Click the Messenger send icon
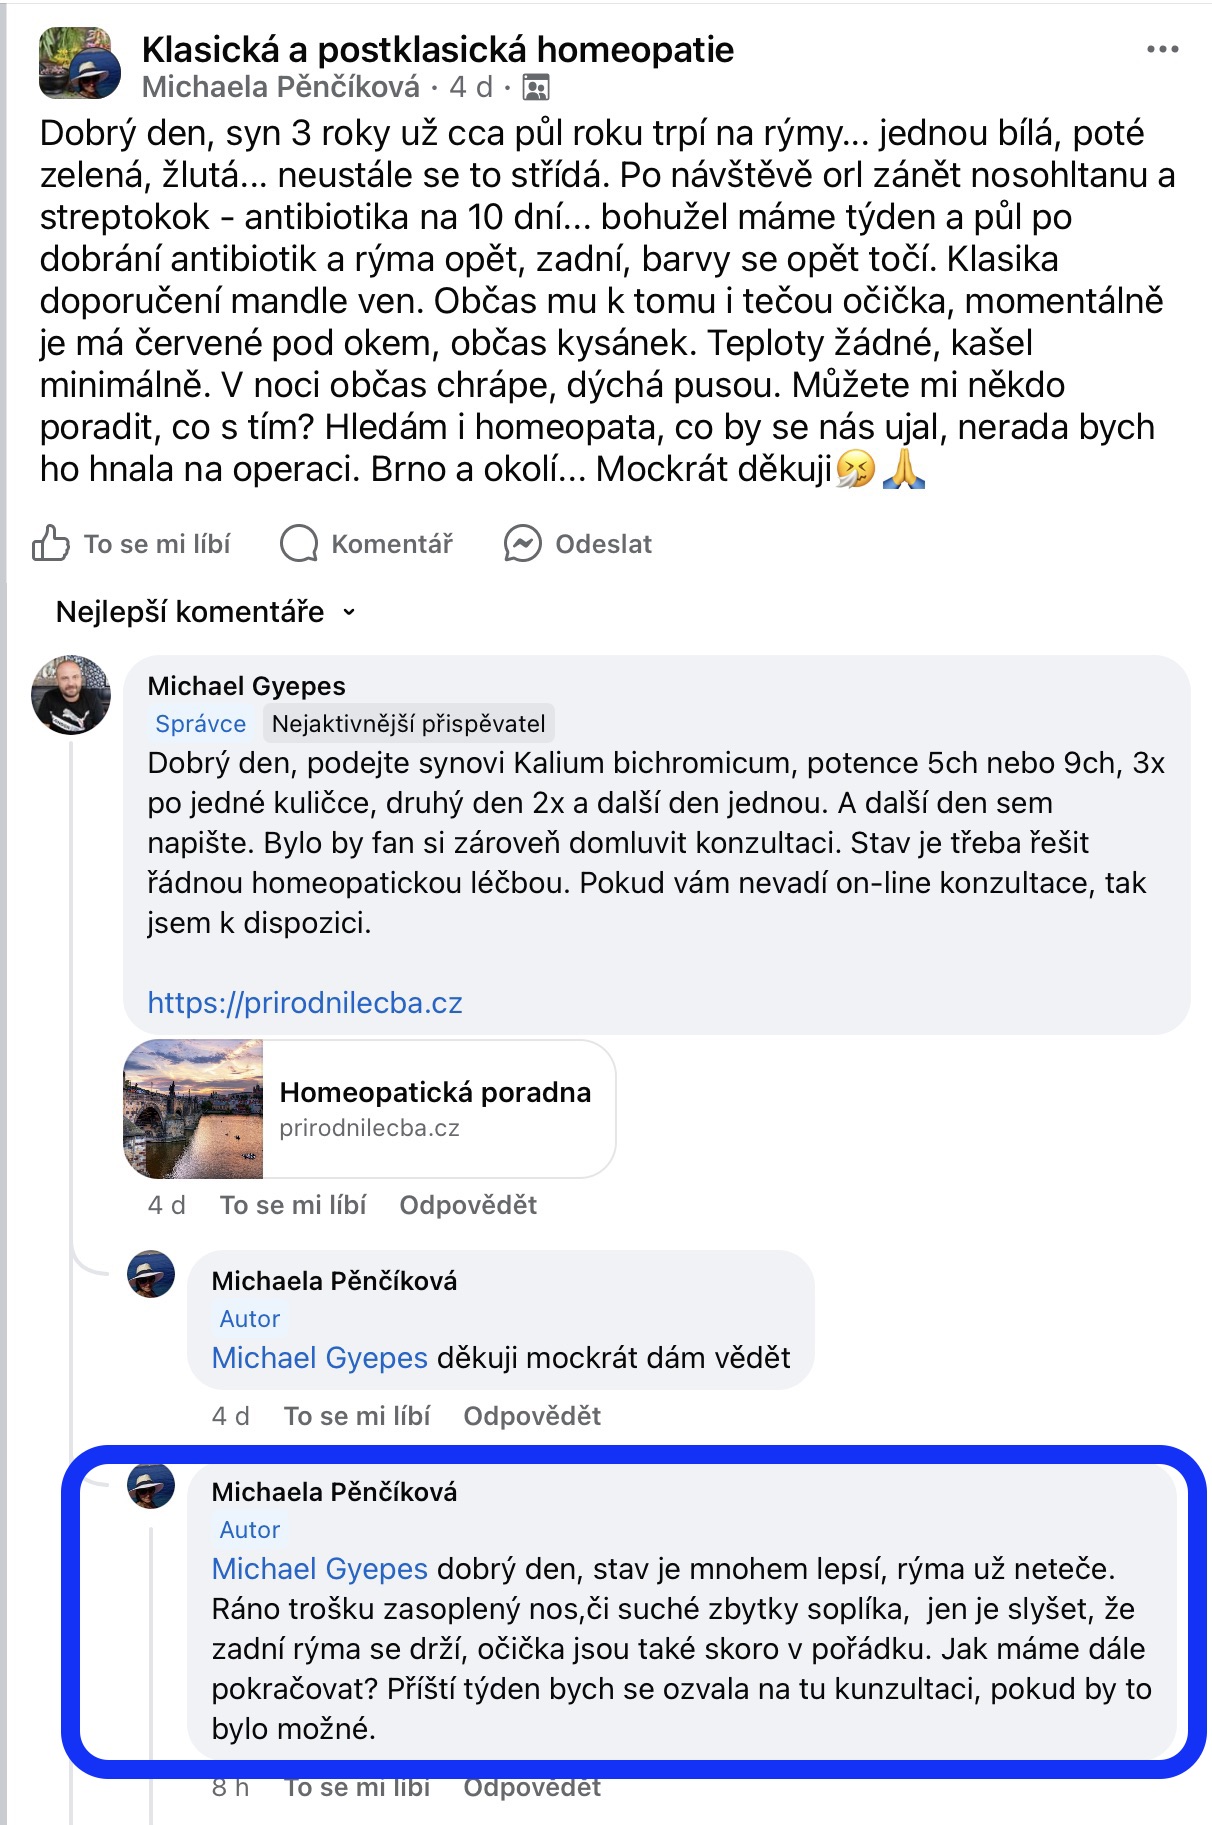 522,544
